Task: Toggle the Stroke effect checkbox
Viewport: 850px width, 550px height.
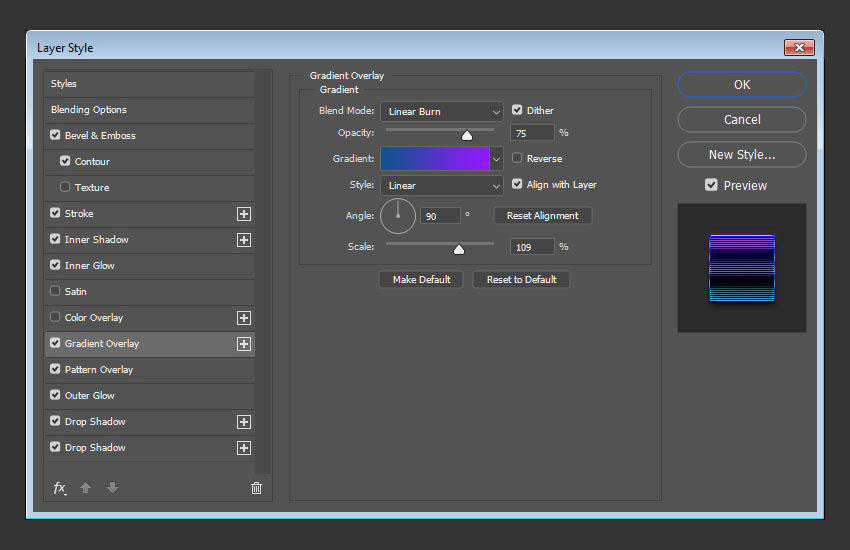Action: tap(55, 212)
